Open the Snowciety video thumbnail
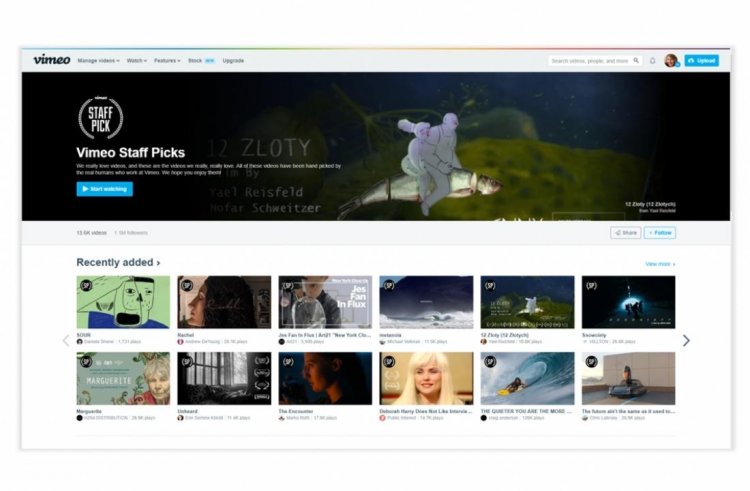 point(629,302)
